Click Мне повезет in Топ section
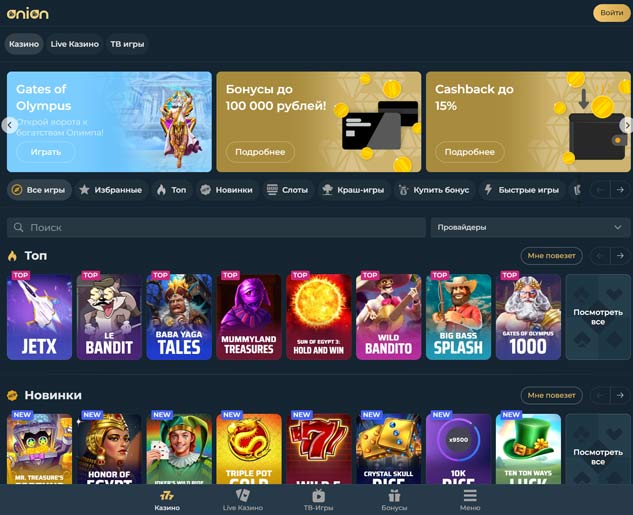This screenshot has height=515, width=633. [551, 256]
